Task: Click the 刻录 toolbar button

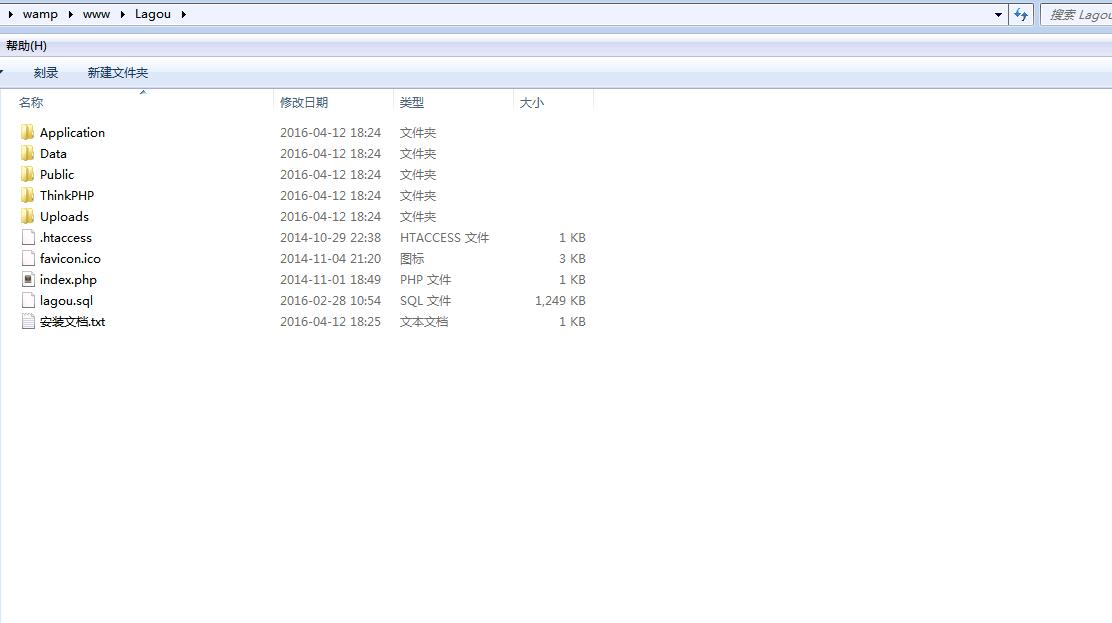Action: pos(46,73)
